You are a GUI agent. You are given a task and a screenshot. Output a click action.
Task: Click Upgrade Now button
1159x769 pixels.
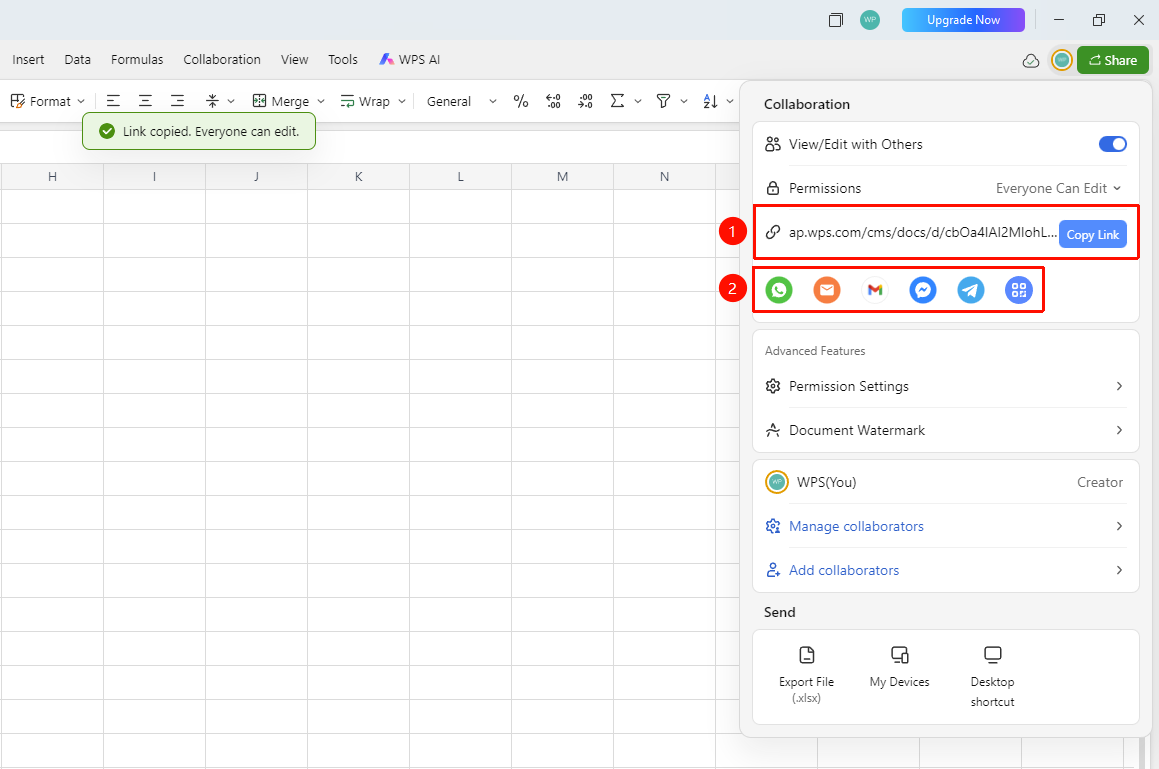tap(963, 20)
